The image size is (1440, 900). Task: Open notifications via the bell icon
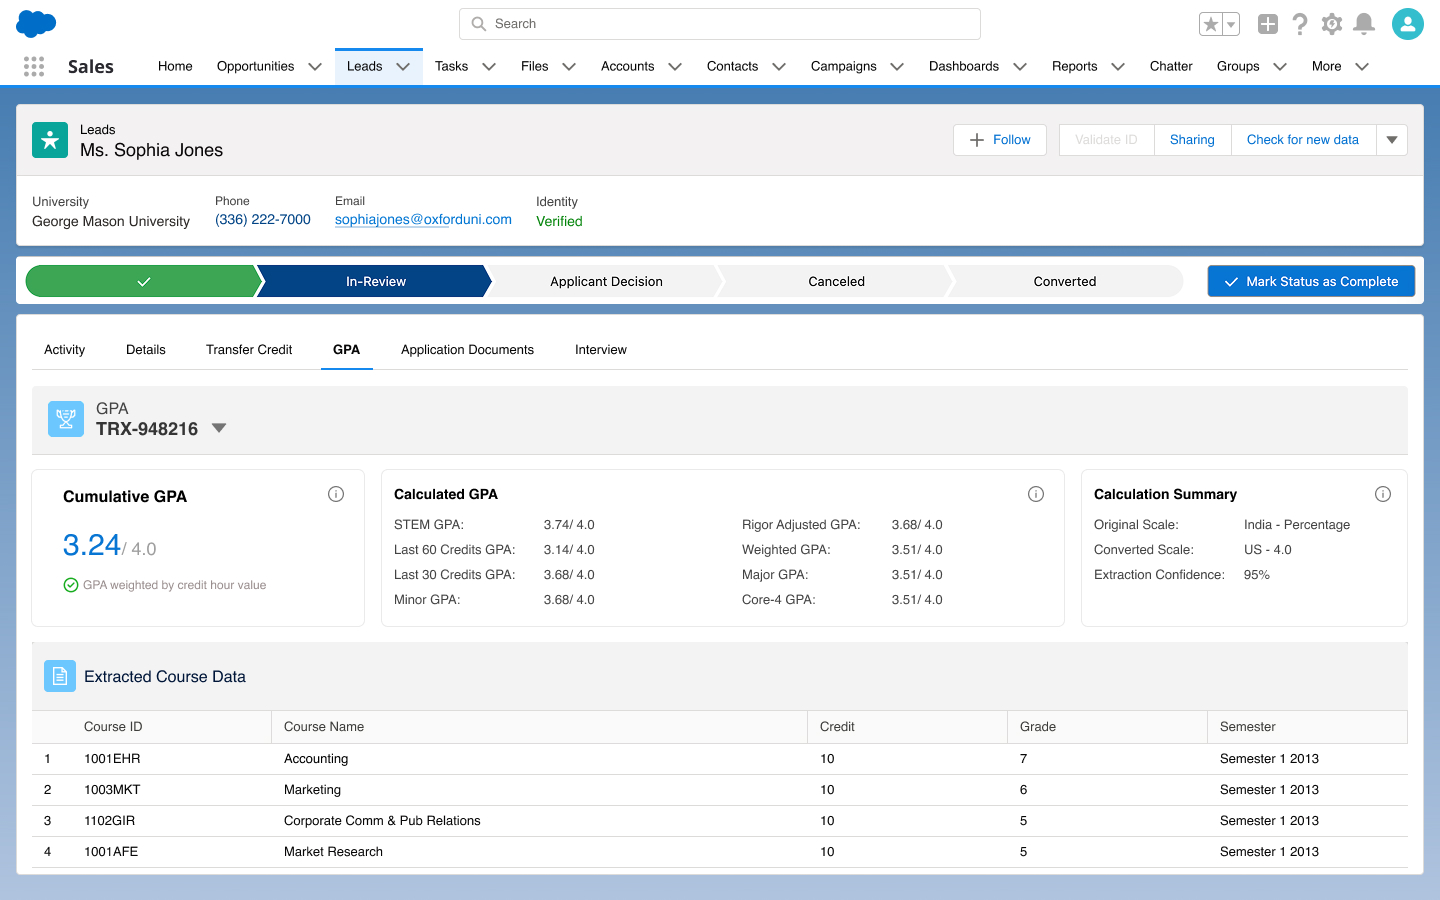coord(1364,22)
